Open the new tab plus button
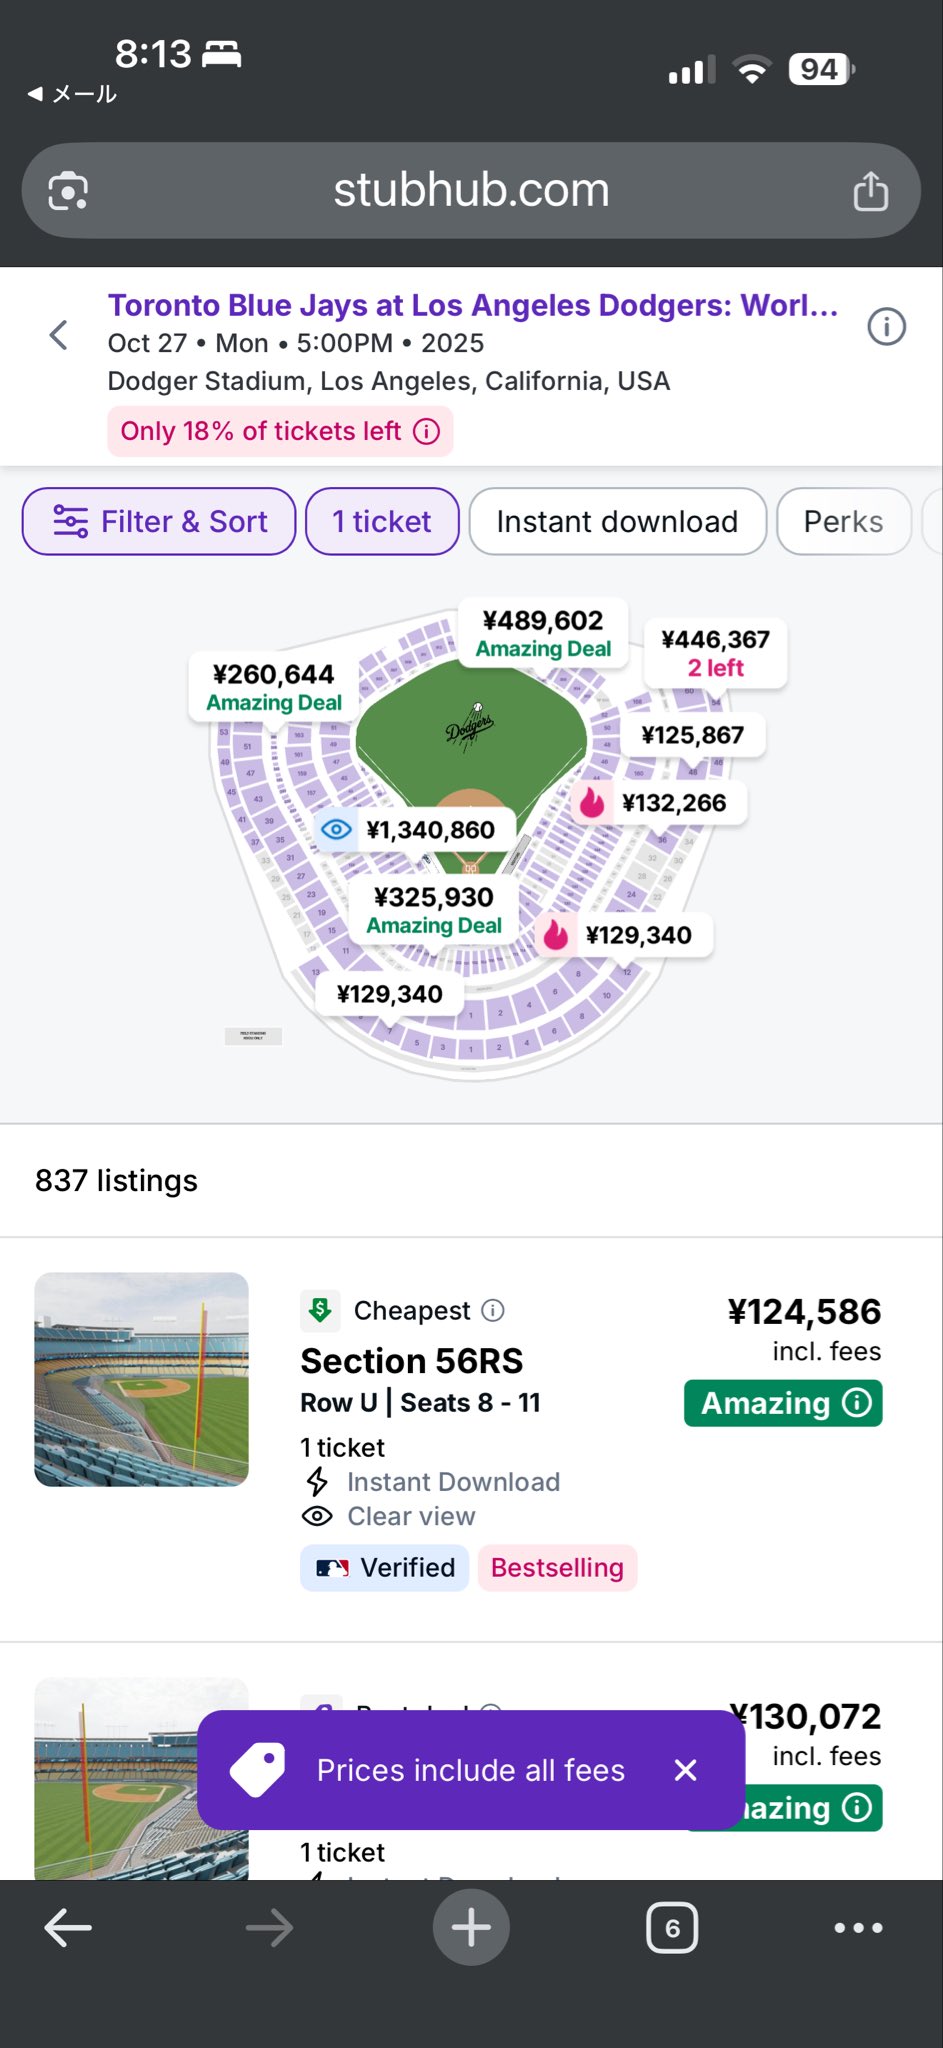 click(x=471, y=1927)
